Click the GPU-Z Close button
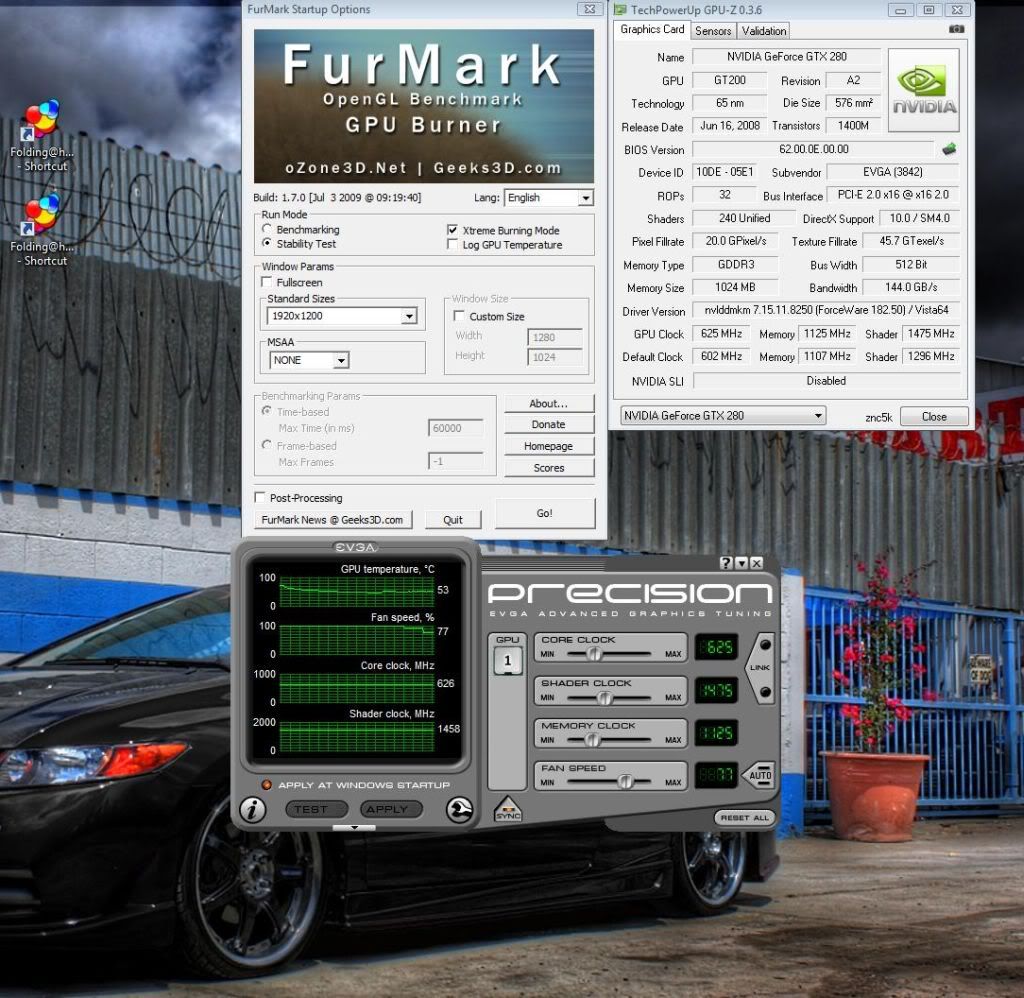 point(934,417)
